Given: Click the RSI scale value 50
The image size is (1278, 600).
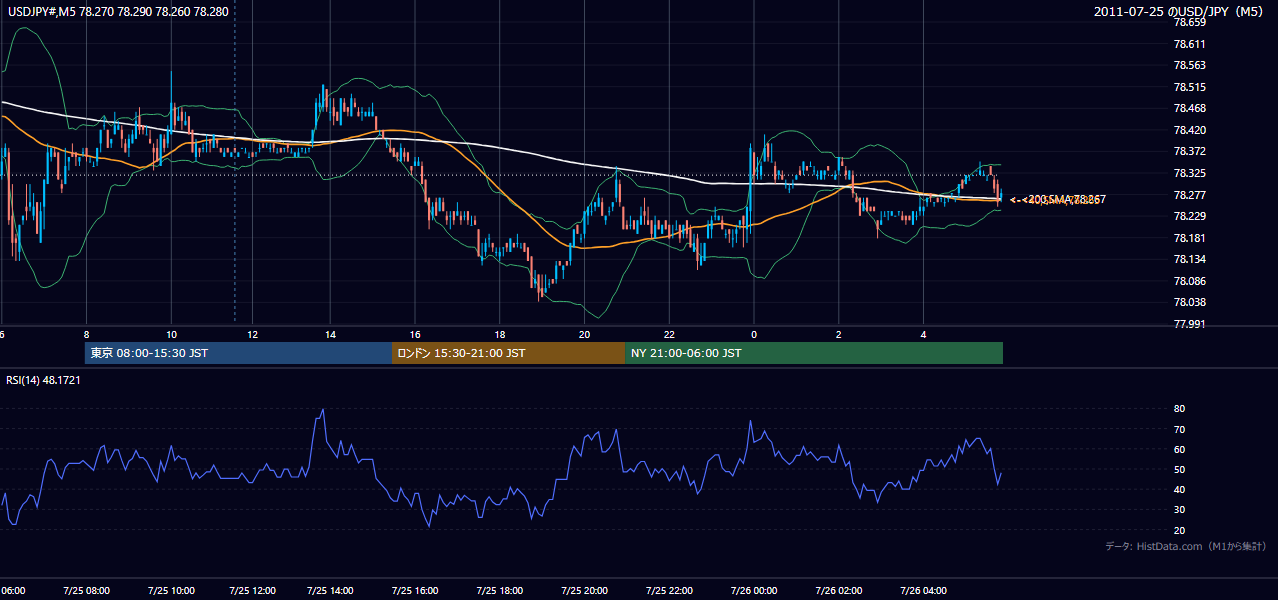Looking at the screenshot, I should coord(1179,469).
